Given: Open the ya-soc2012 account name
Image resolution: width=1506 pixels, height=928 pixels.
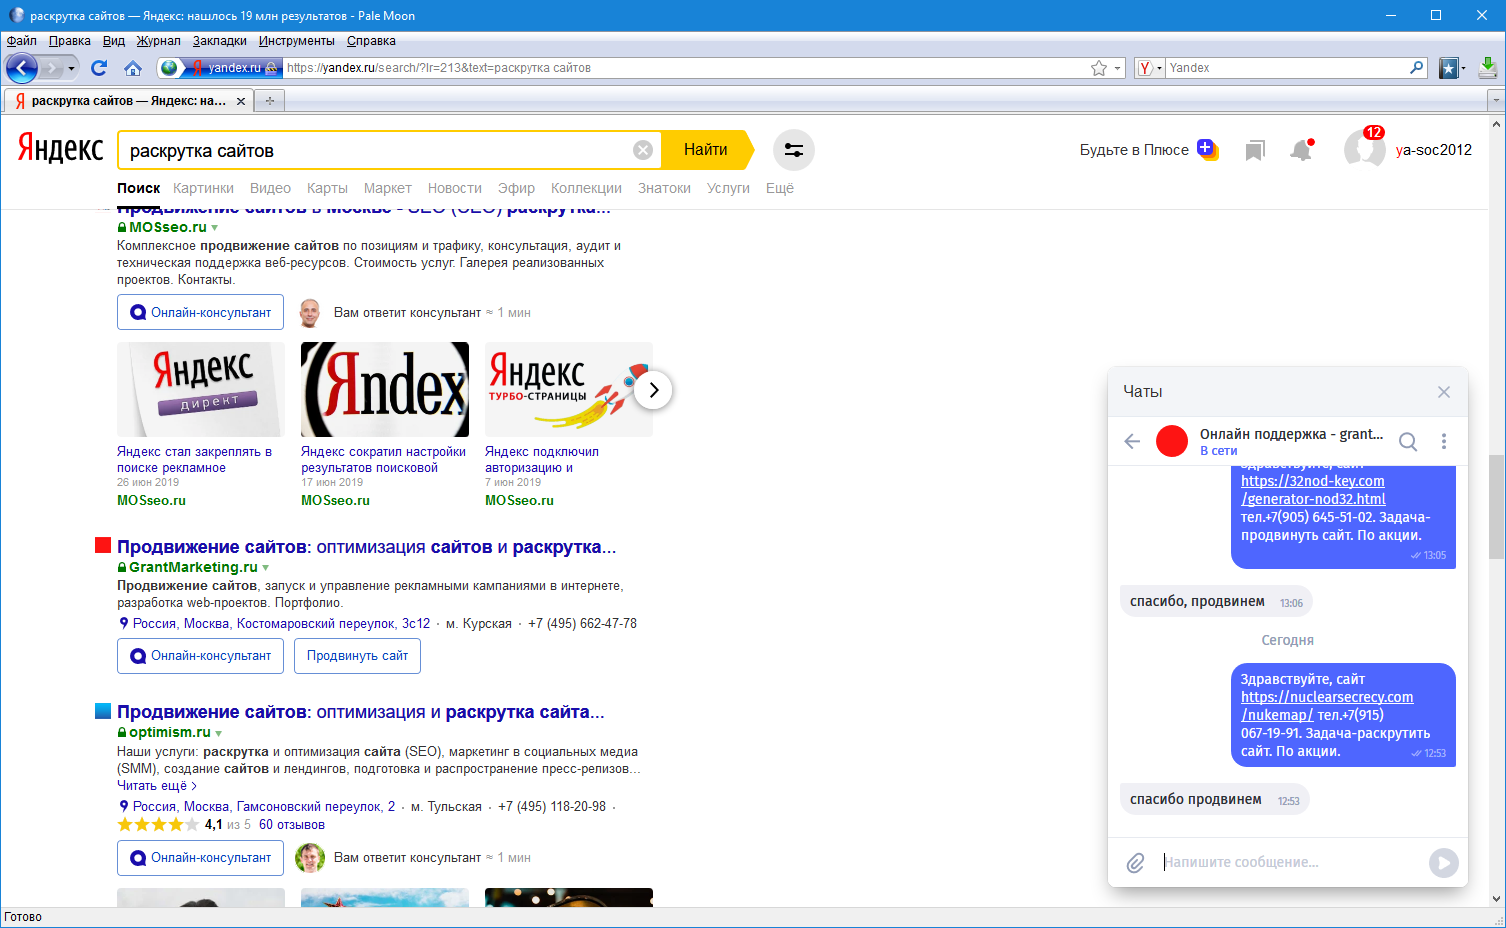Looking at the screenshot, I should tap(1434, 150).
